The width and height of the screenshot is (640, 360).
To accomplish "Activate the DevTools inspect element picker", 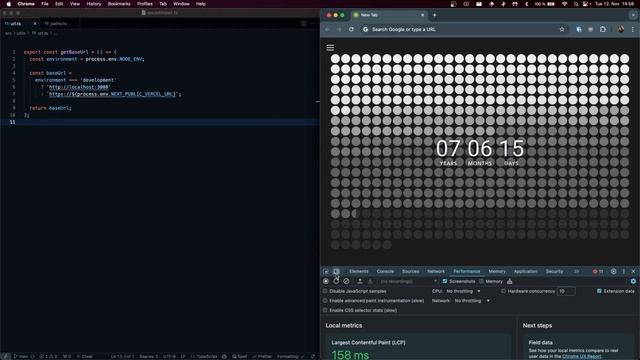I will (x=326, y=271).
